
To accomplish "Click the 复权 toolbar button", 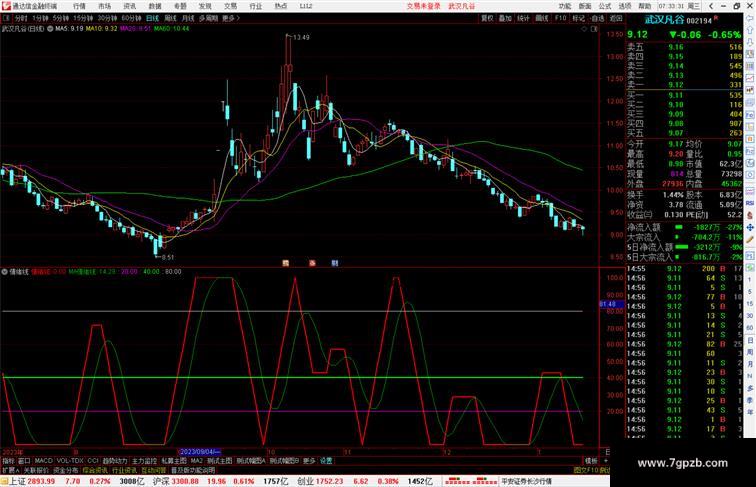I will pos(487,18).
